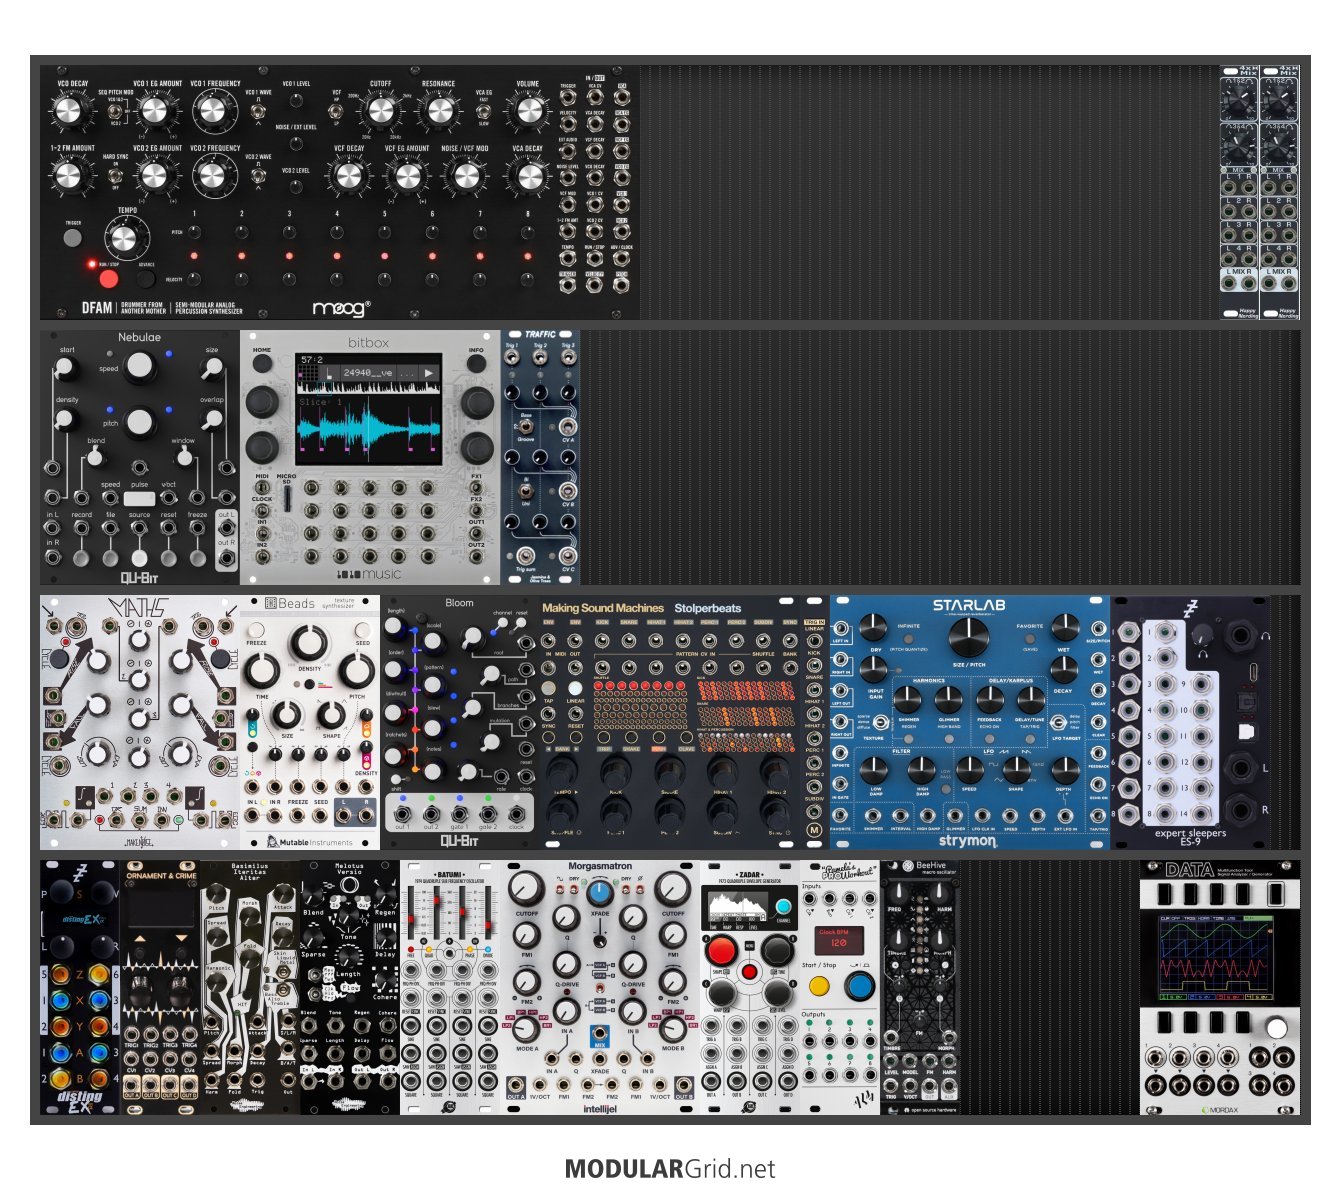Select the Maths module
Viewport: 1341px width, 1190px height.
click(x=140, y=723)
